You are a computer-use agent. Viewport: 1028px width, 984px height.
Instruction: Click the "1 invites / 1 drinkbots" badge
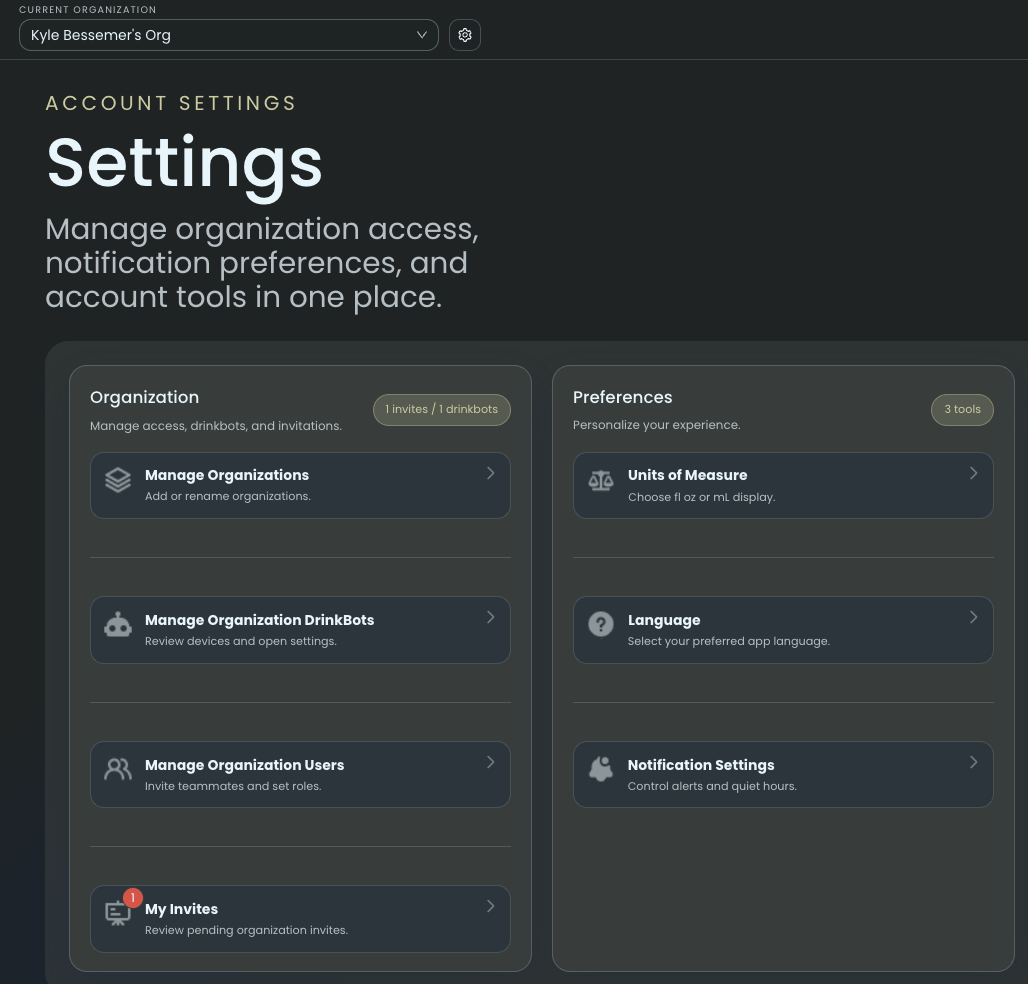point(442,409)
